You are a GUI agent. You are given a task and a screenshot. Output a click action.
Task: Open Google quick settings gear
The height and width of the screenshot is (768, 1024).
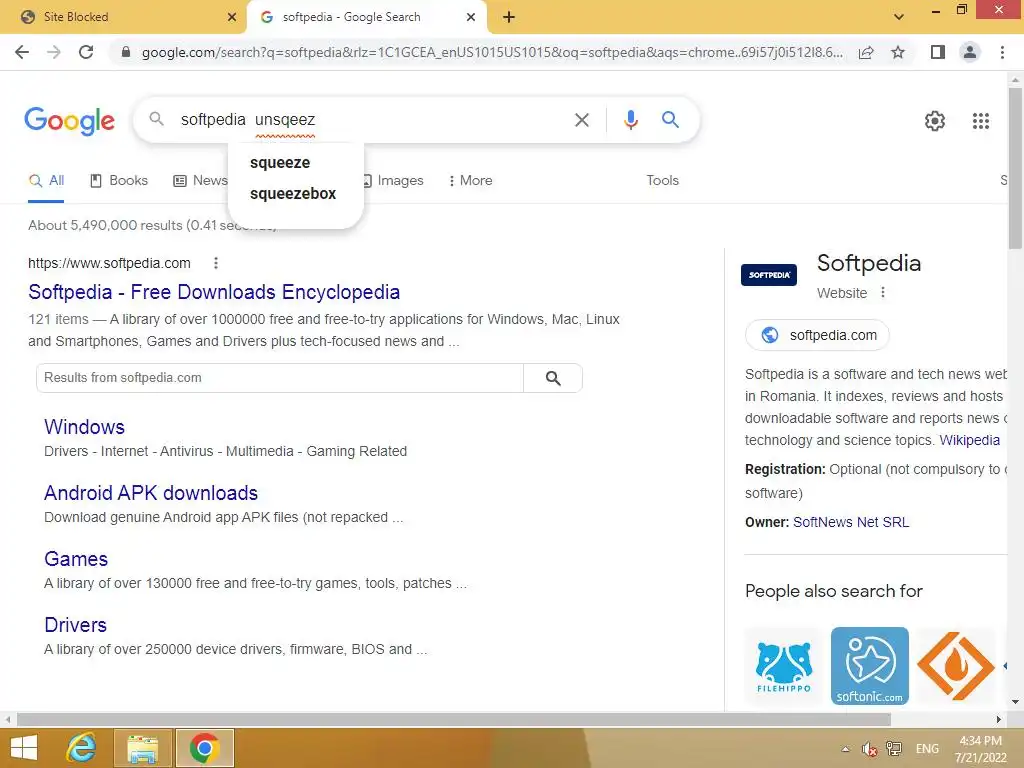(935, 121)
